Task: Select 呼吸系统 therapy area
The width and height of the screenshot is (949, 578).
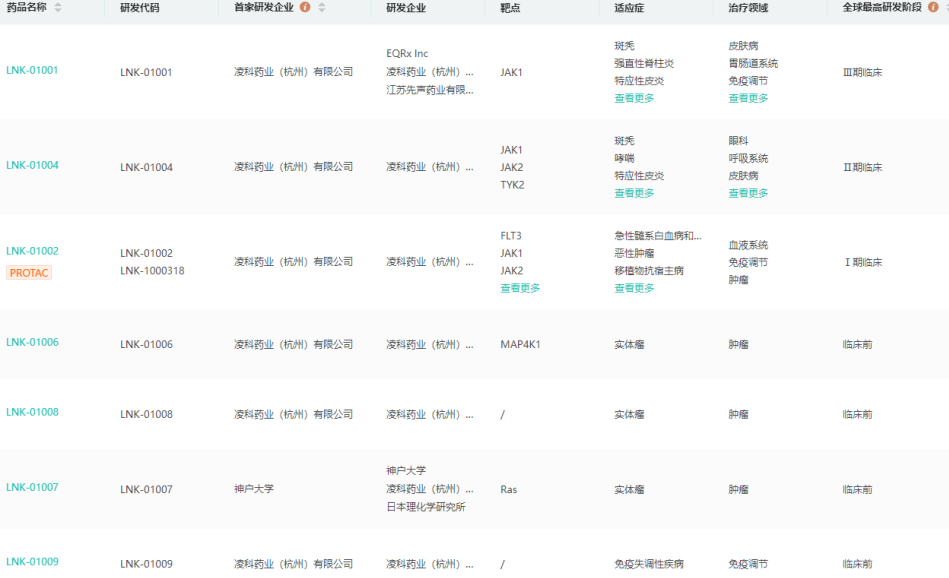Action: [748, 158]
